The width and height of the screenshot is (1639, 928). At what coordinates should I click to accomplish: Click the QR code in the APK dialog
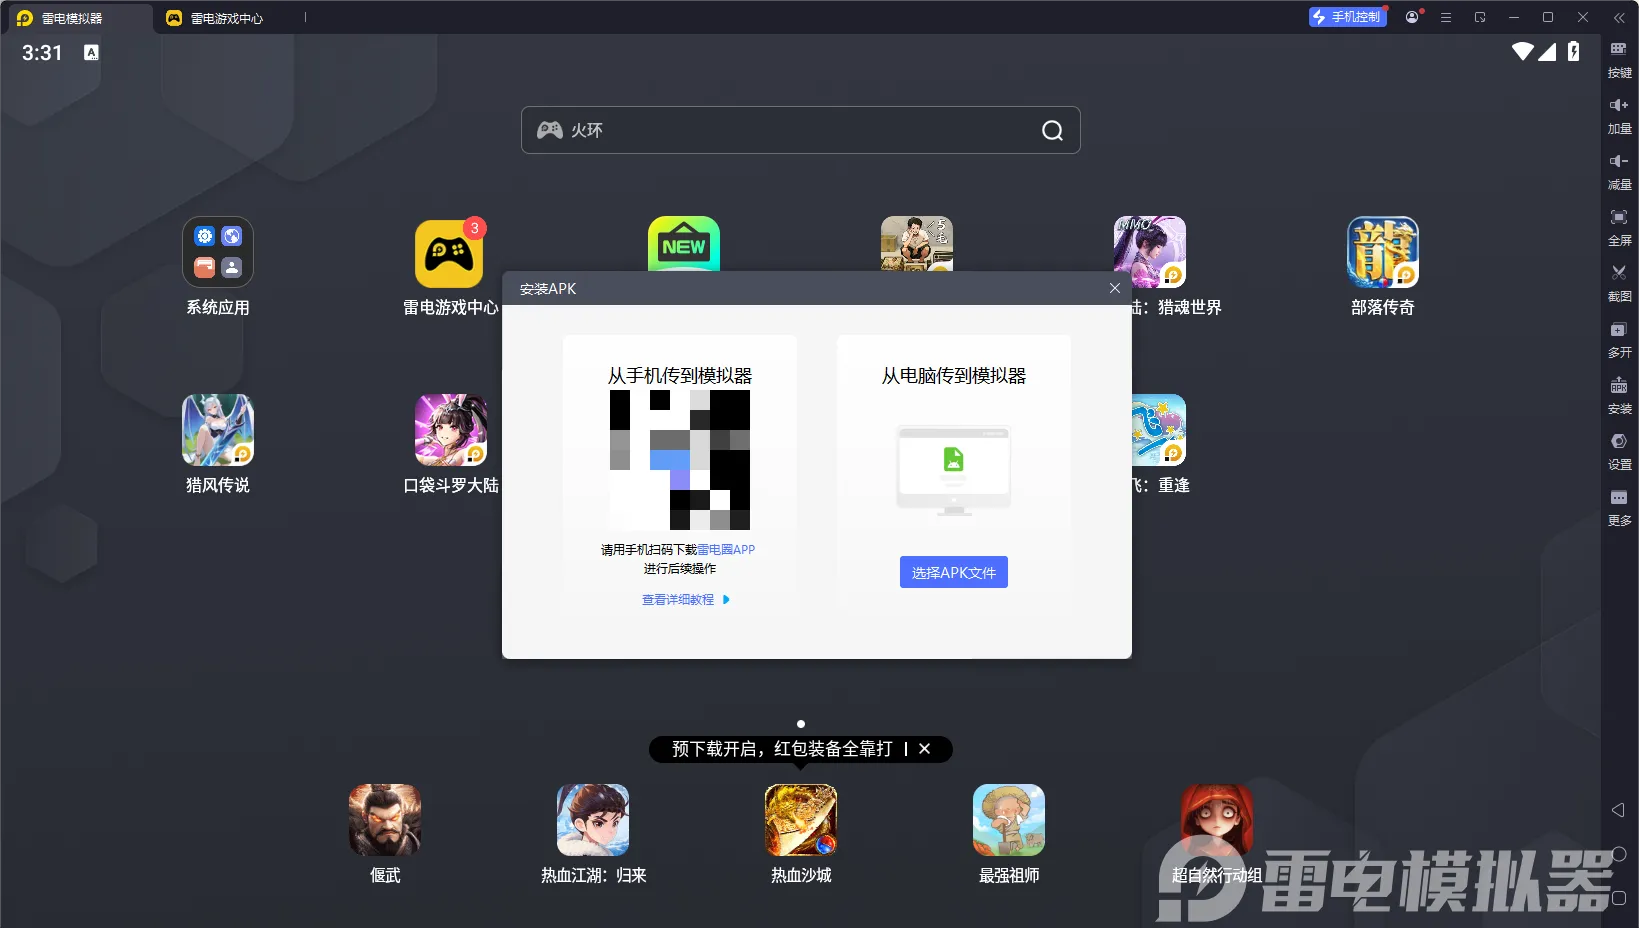(680, 460)
